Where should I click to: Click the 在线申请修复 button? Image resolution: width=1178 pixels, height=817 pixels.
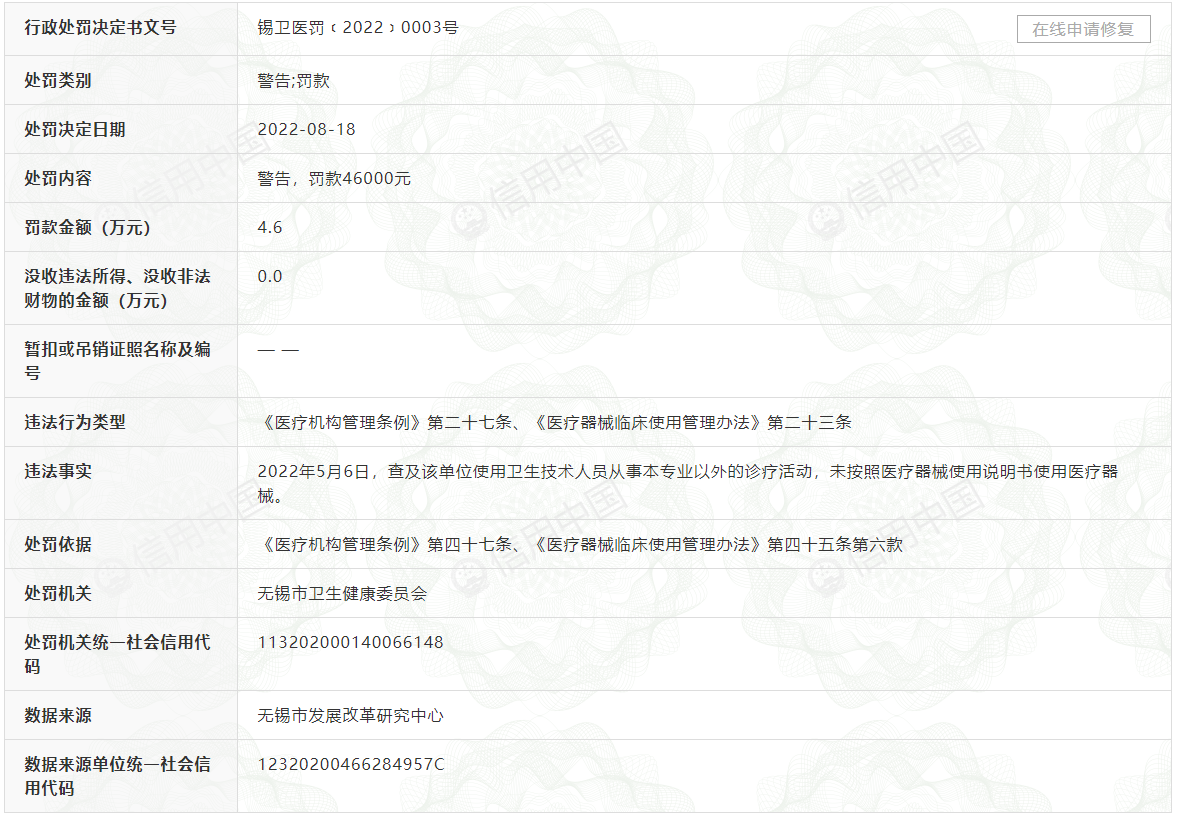tap(1083, 29)
